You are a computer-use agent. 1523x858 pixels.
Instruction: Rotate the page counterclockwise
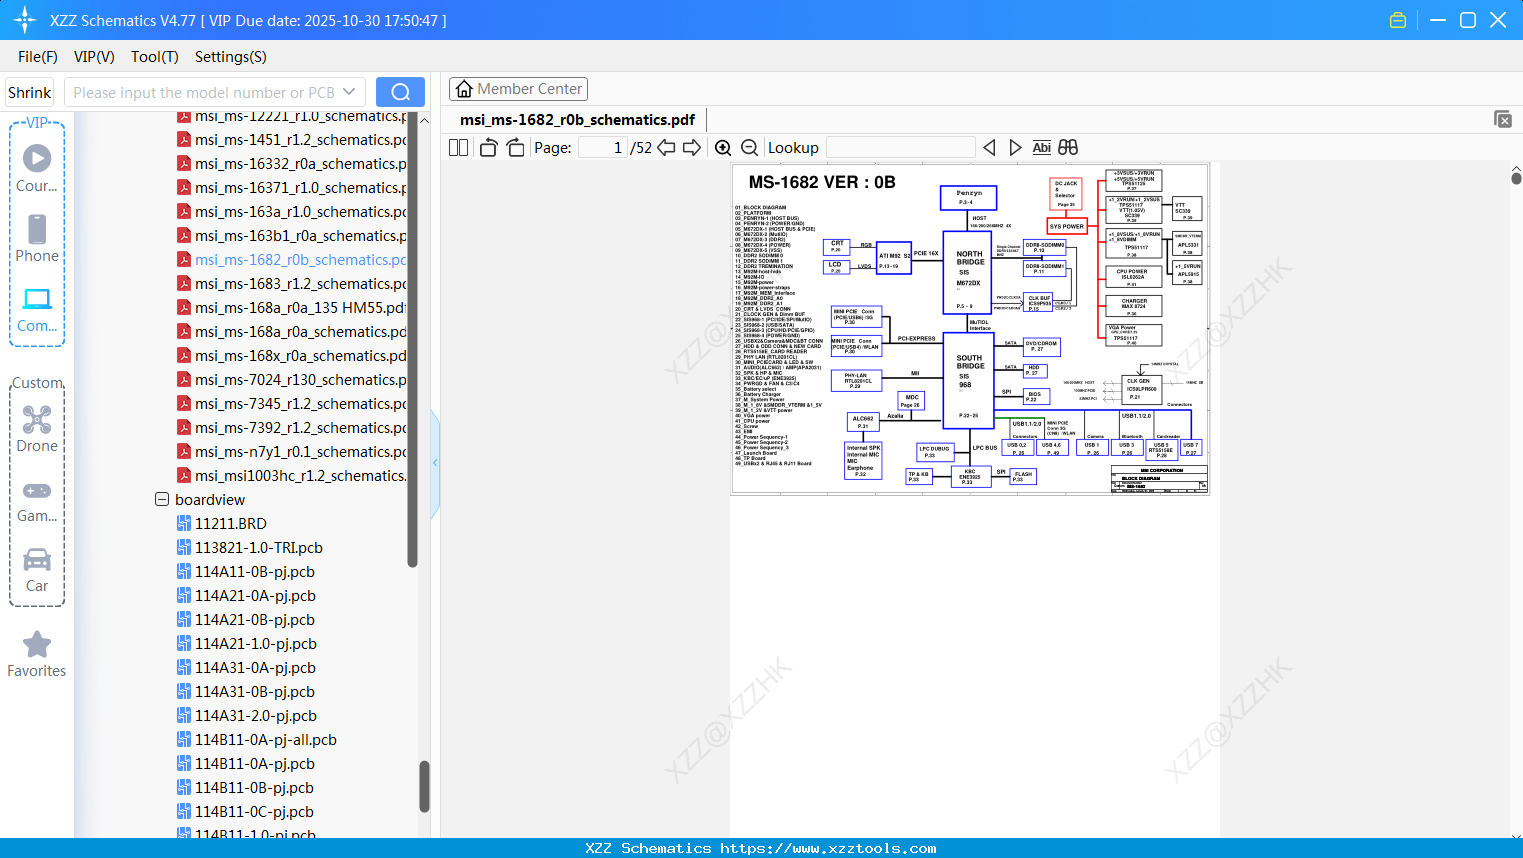click(x=489, y=148)
